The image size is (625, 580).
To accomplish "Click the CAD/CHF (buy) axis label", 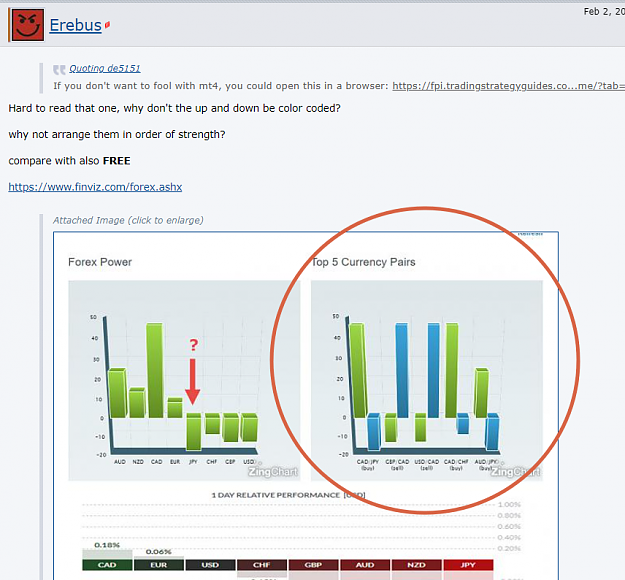I will pos(456,464).
